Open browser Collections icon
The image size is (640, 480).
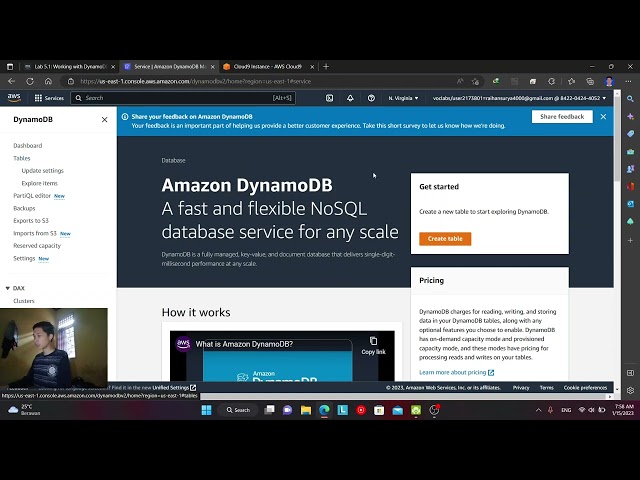(x=590, y=81)
